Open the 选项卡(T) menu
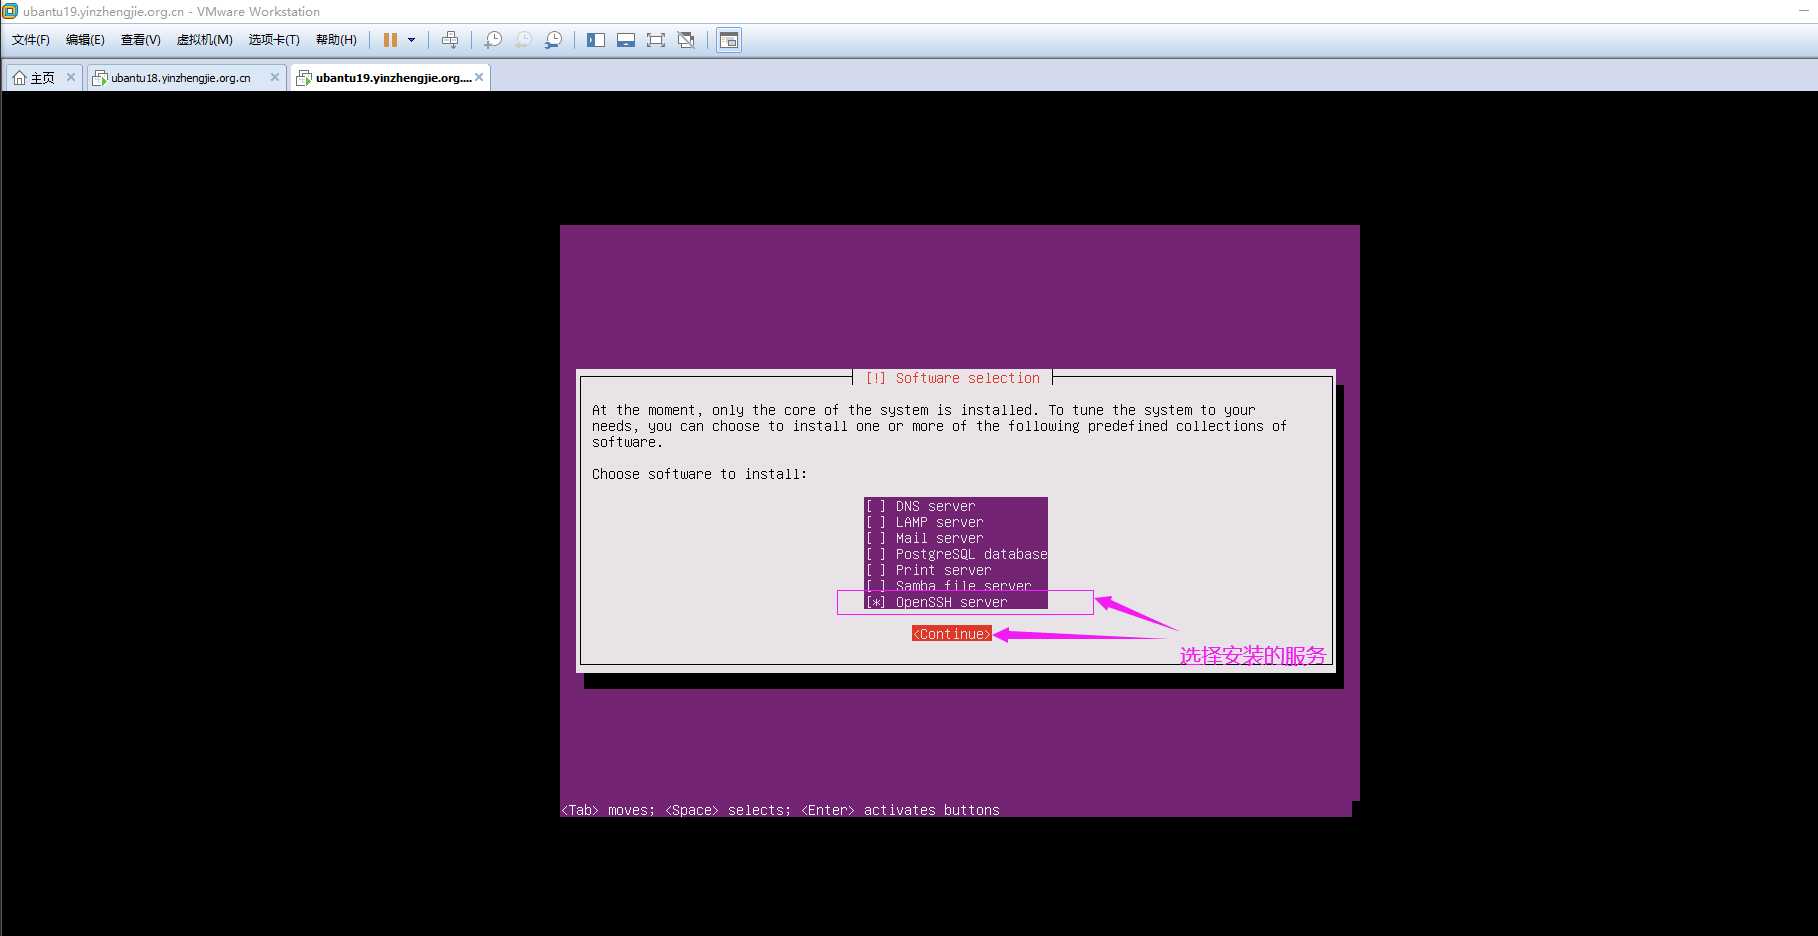Viewport: 1818px width, 936px height. coord(274,40)
